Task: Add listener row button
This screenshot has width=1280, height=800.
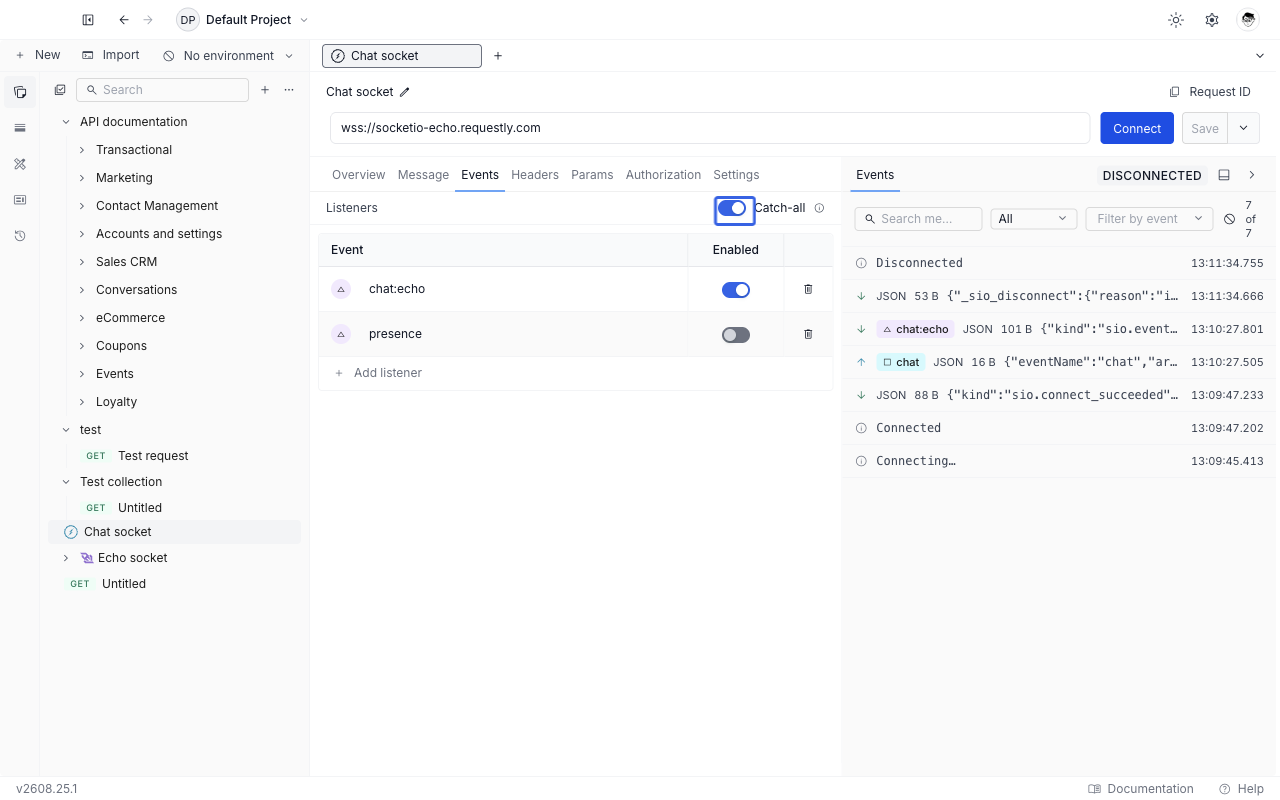Action: (x=378, y=373)
